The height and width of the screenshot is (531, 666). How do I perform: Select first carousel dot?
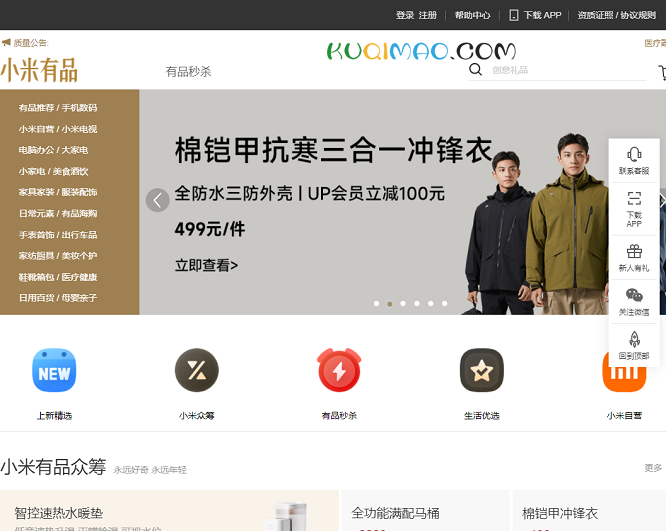tap(376, 303)
